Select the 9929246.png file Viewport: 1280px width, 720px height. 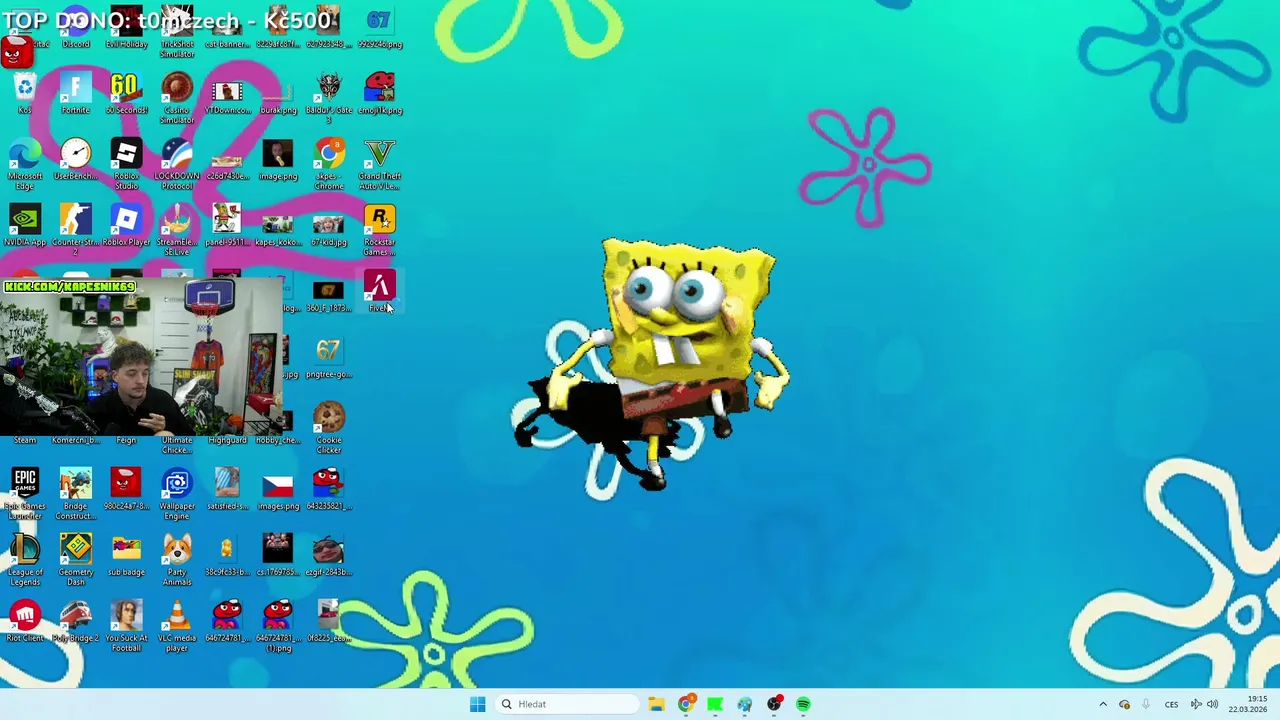[379, 28]
